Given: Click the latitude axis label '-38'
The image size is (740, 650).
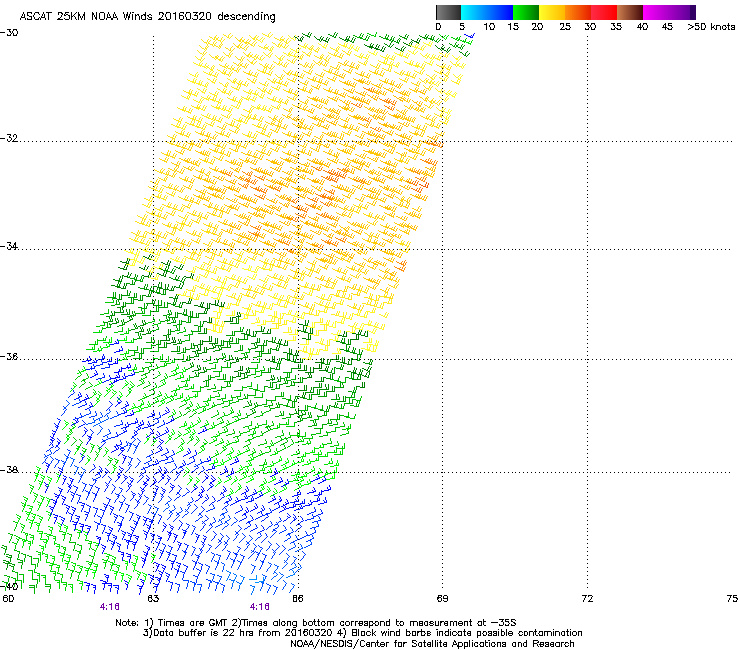Looking at the screenshot, I should [9, 470].
